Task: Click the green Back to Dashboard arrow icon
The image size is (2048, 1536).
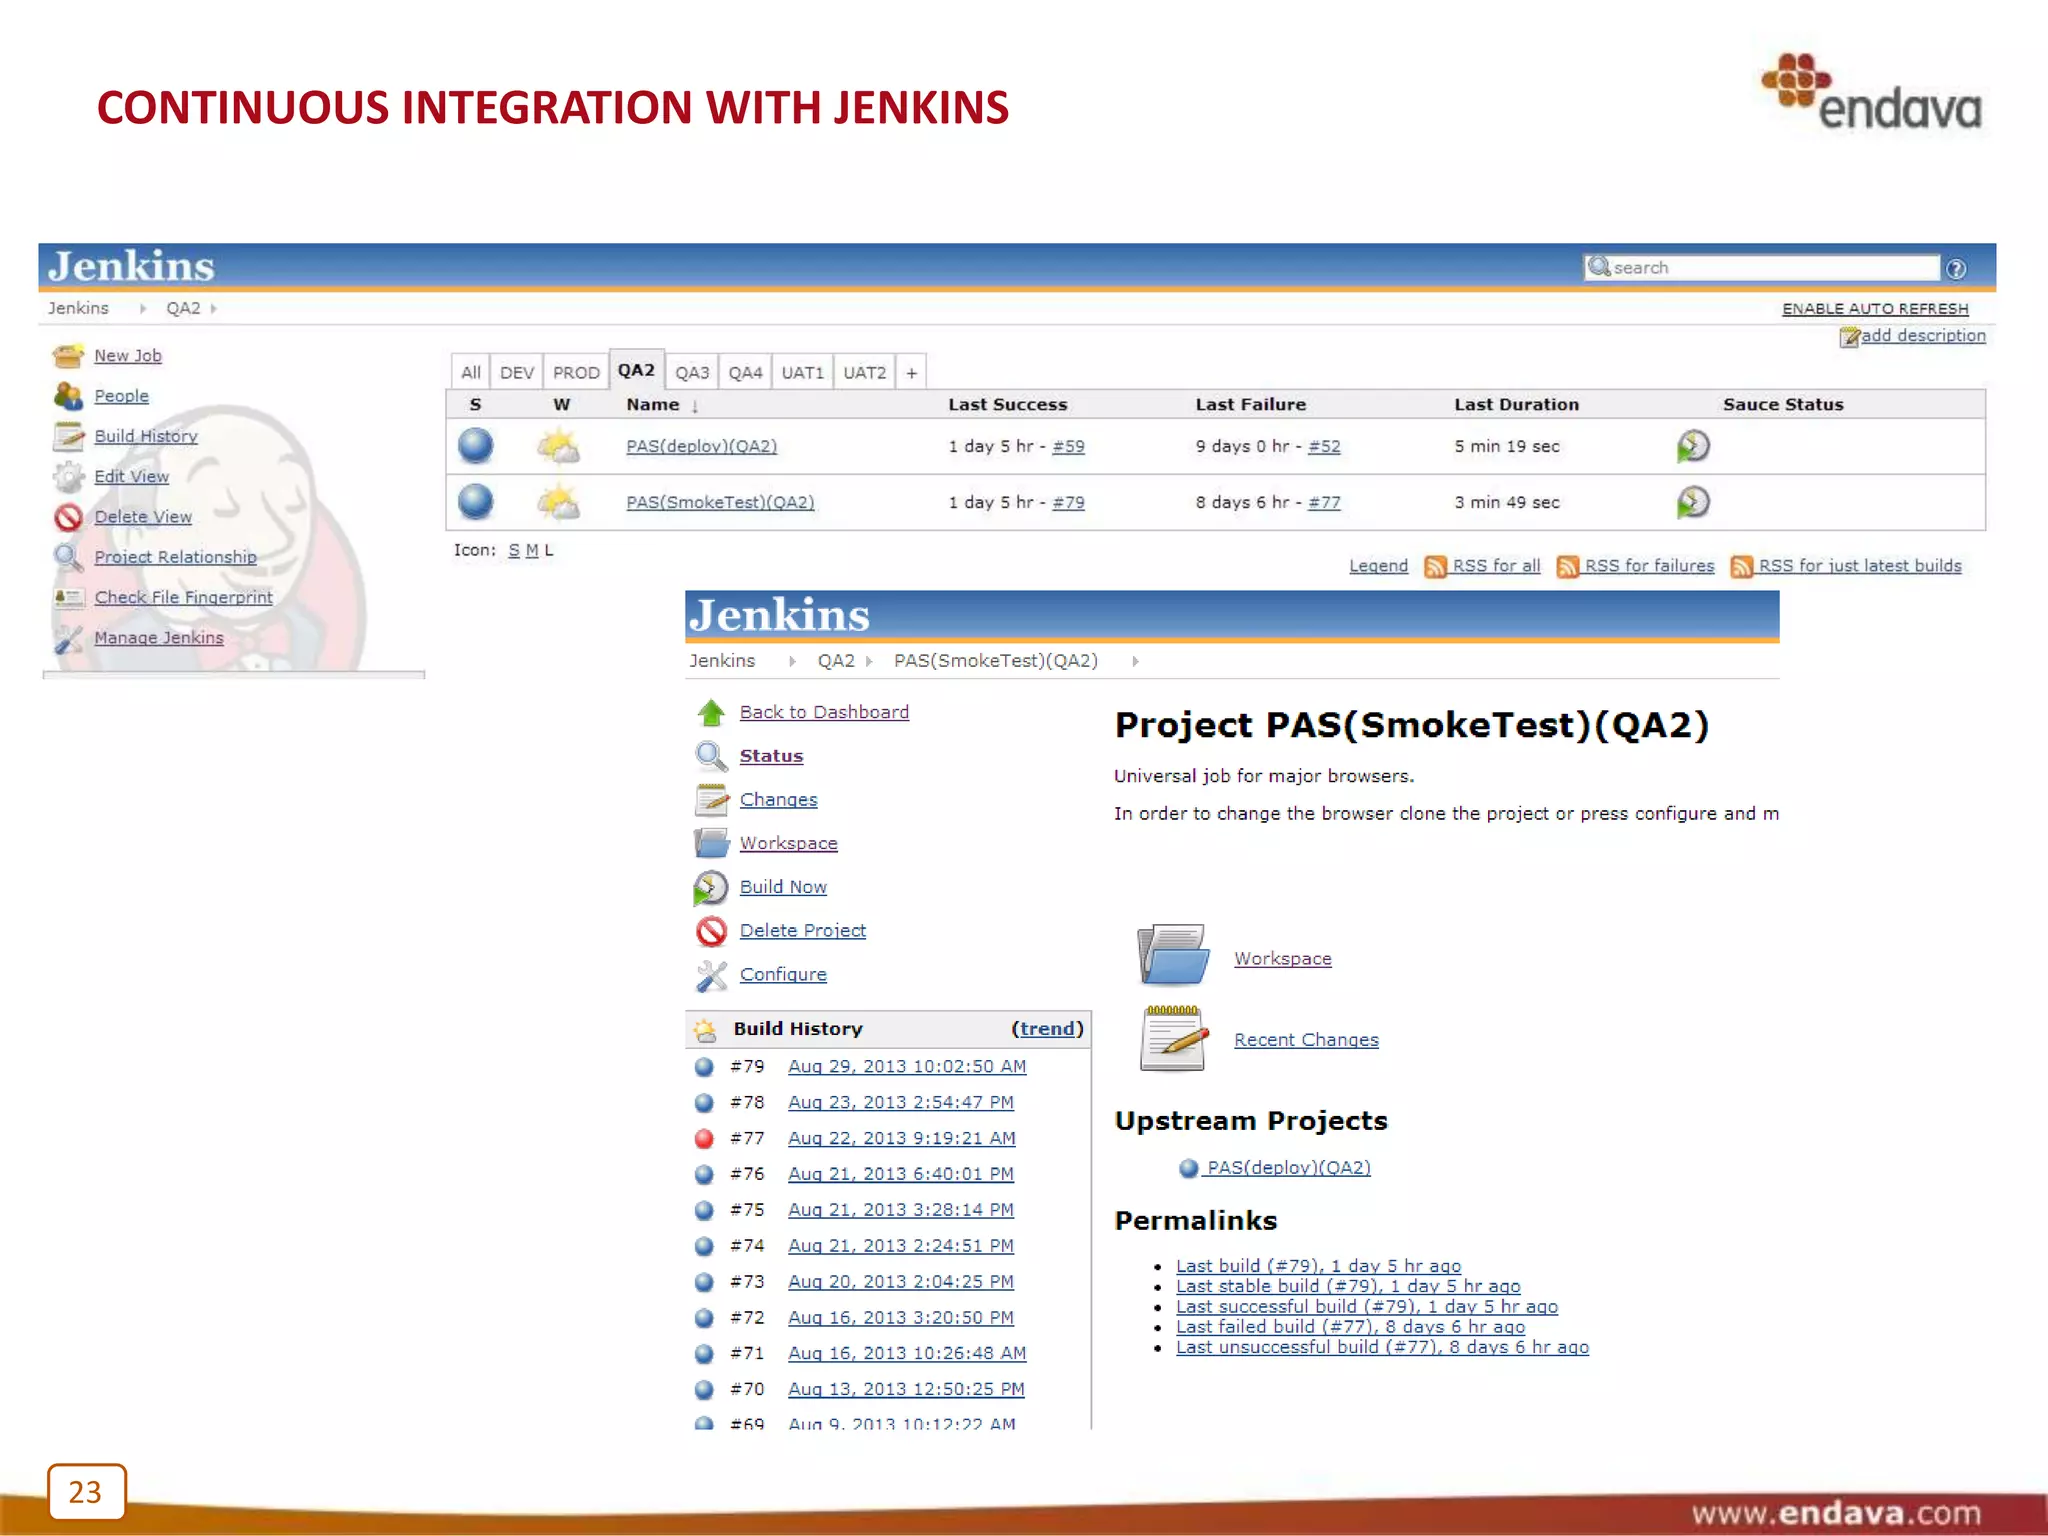Action: pyautogui.click(x=711, y=712)
